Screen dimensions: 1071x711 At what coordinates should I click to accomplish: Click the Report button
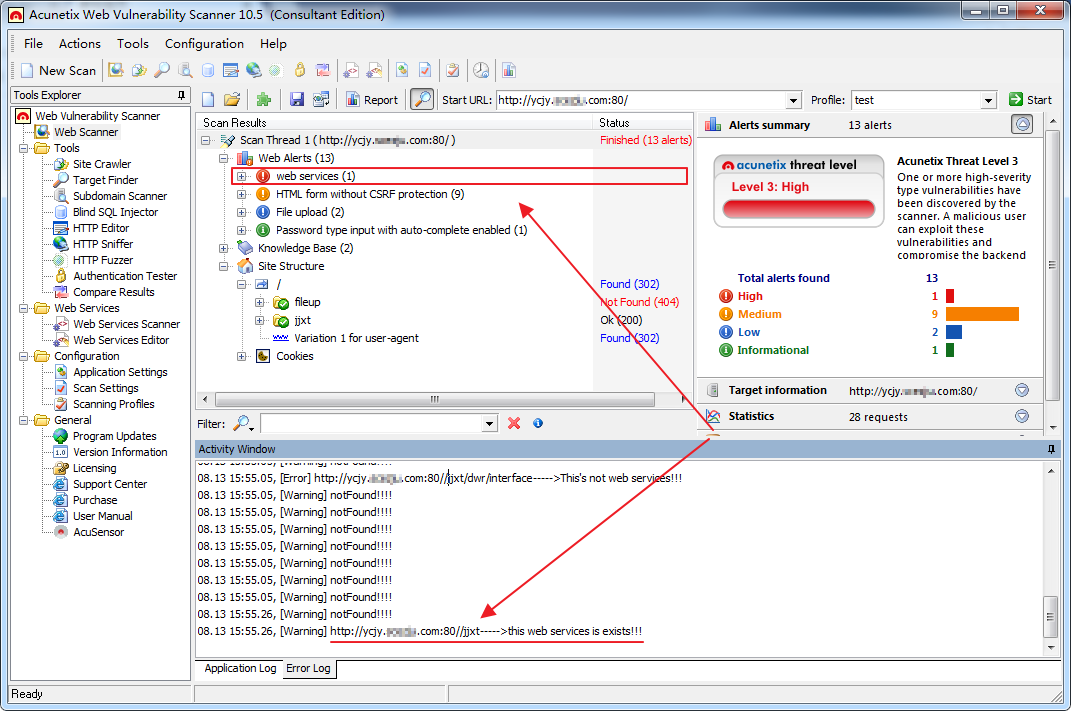click(372, 99)
